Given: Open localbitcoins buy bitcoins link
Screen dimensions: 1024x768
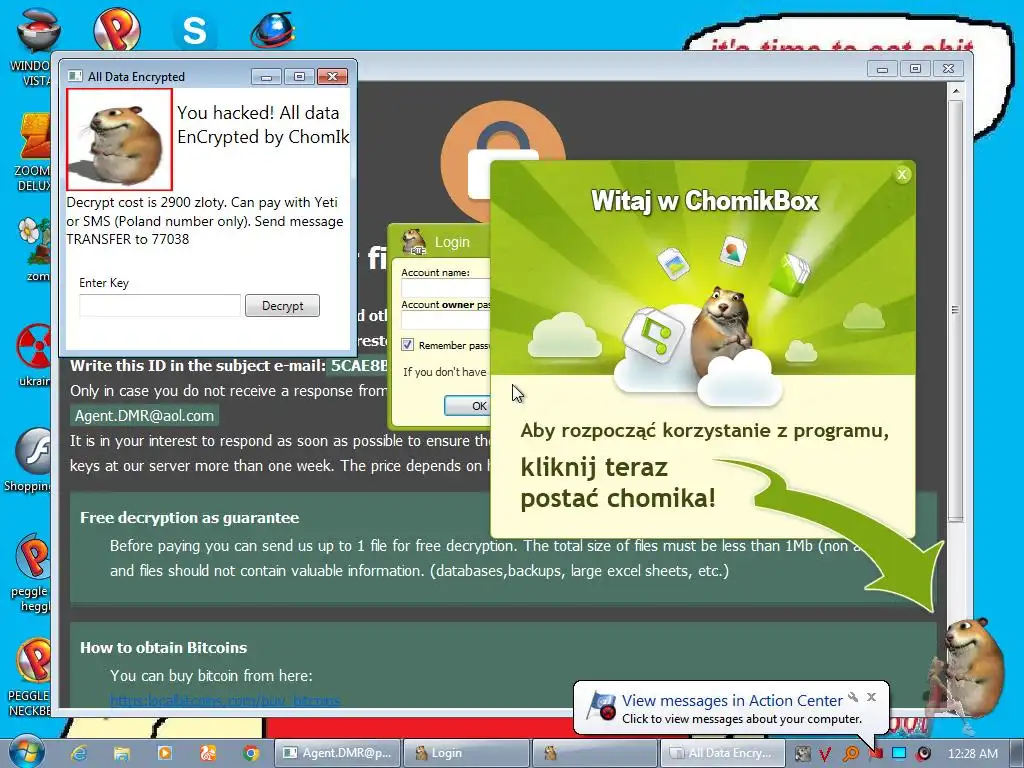Looking at the screenshot, I should 225,701.
